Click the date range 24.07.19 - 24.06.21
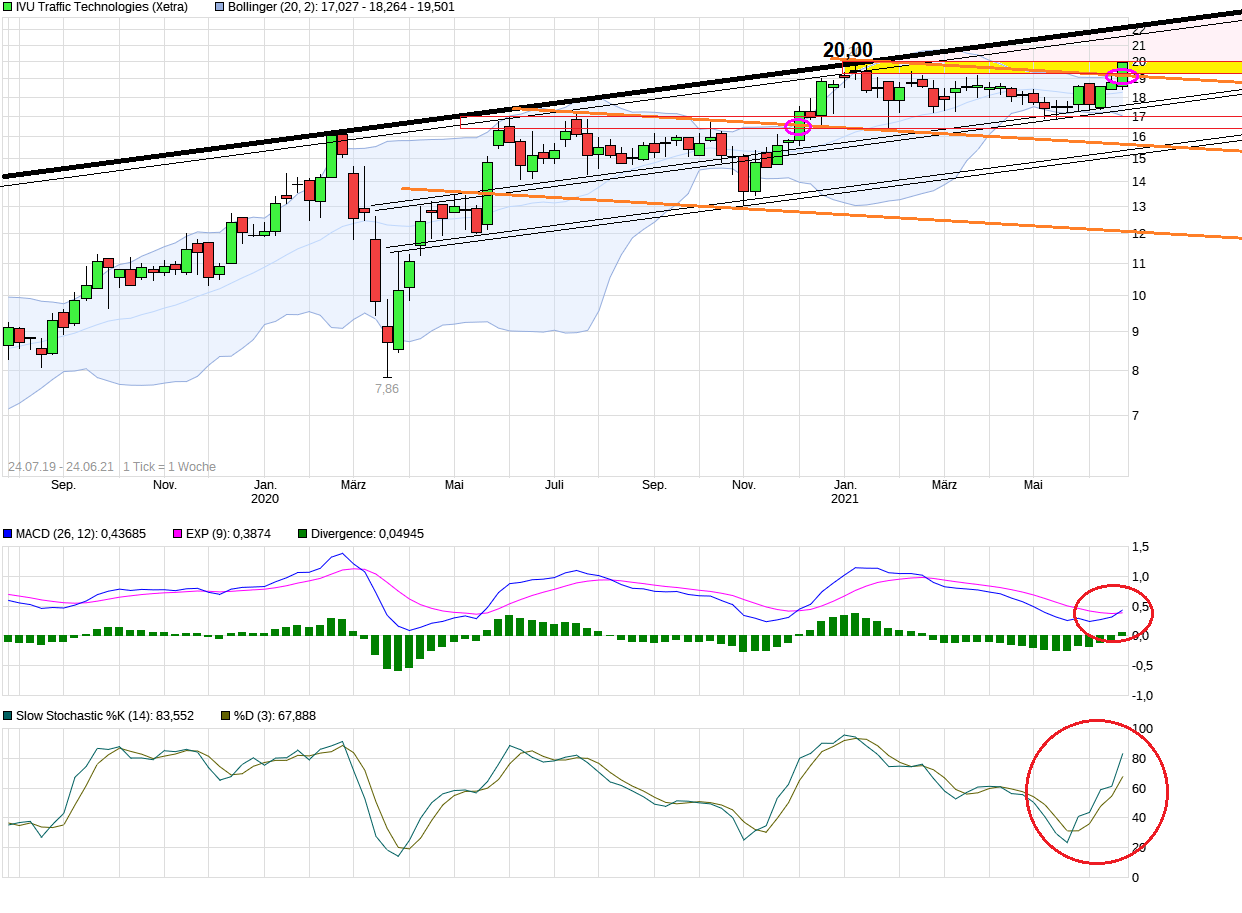 pos(61,467)
